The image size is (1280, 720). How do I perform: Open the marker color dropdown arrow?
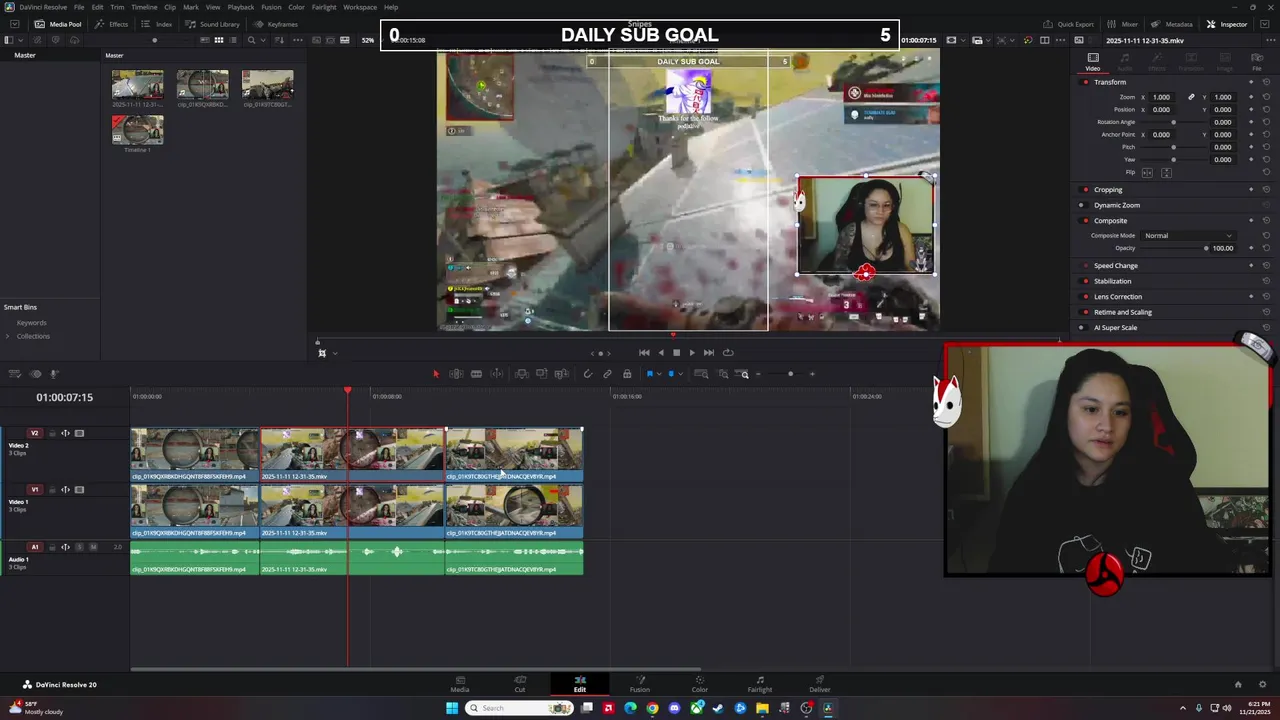tap(680, 374)
